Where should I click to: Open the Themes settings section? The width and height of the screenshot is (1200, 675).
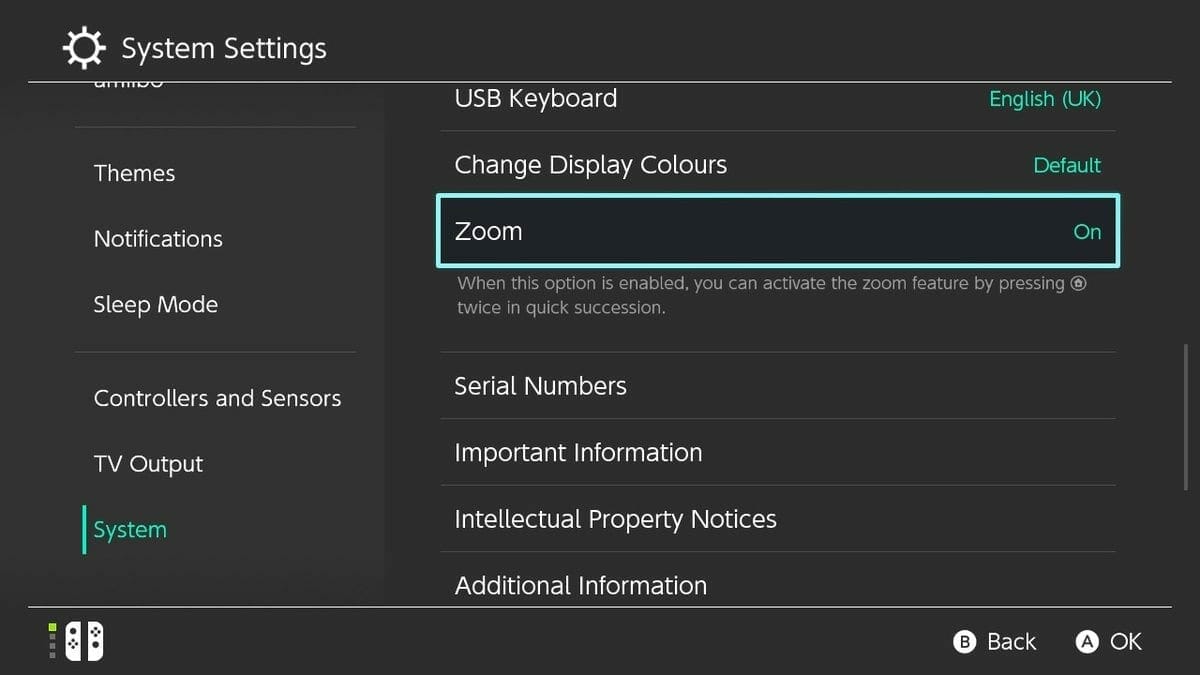click(134, 173)
